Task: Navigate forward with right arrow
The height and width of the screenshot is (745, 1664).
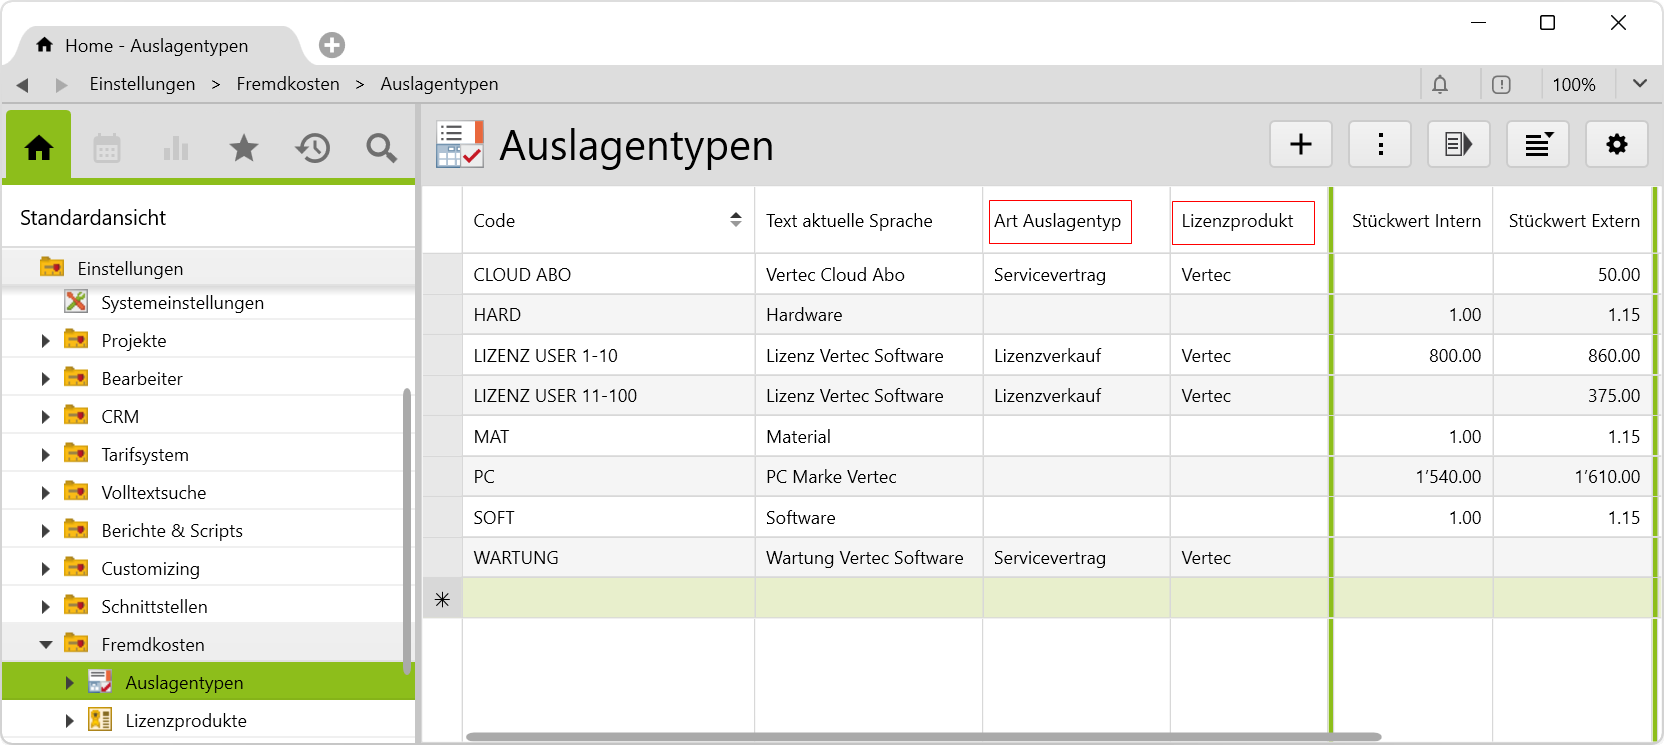Action: [x=61, y=85]
